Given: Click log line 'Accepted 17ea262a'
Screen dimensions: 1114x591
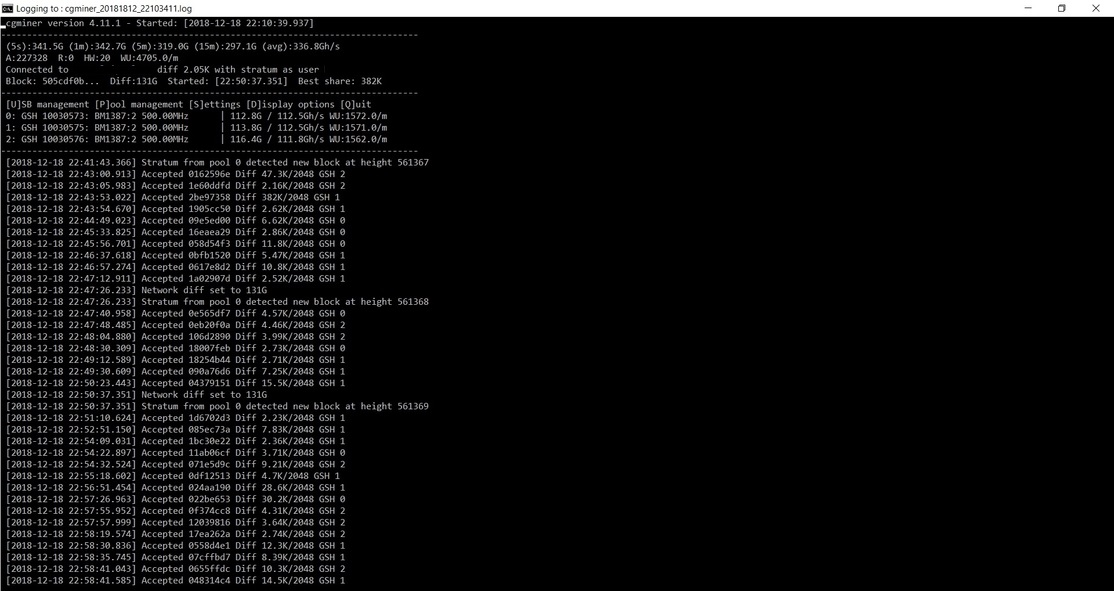Looking at the screenshot, I should [175, 533].
